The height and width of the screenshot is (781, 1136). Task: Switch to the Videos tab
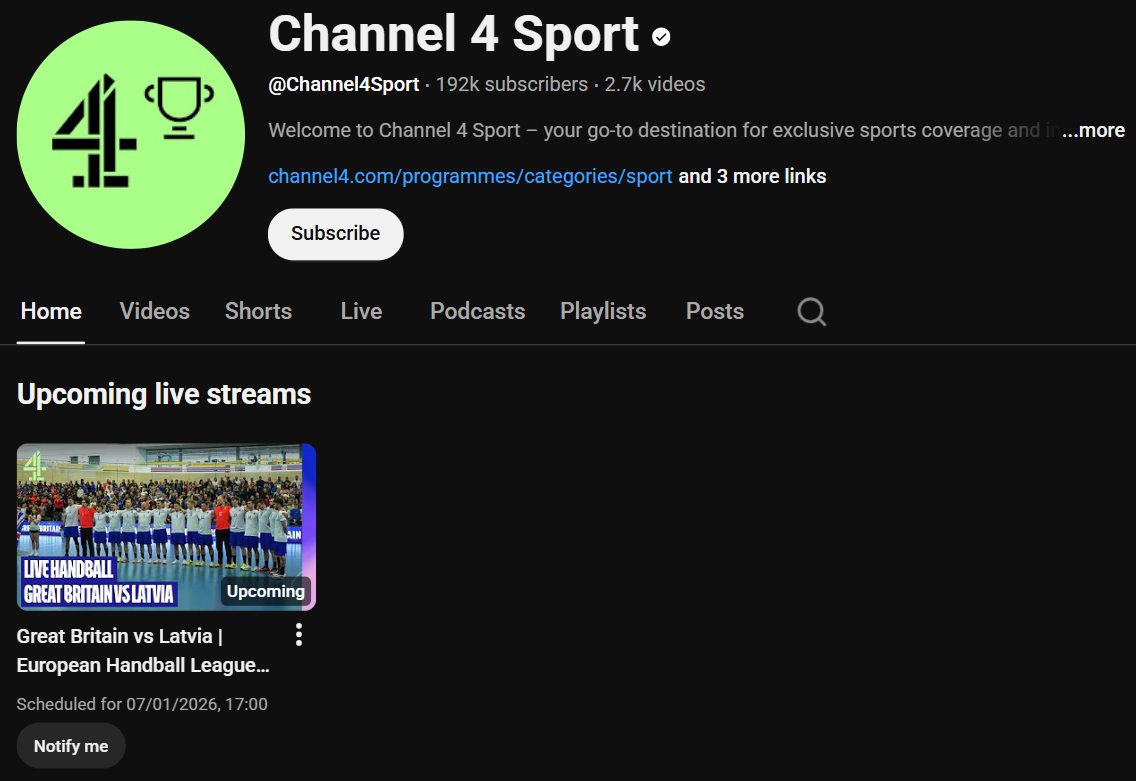click(x=154, y=312)
